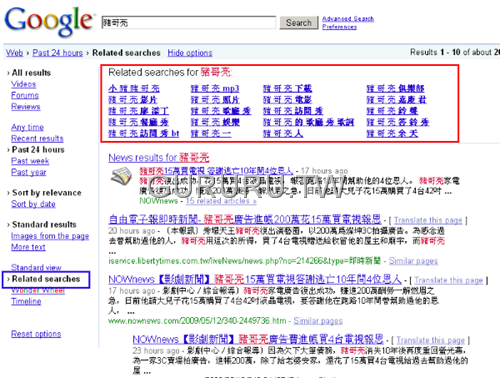Choose Past week filter
Image resolution: width=500 pixels, height=378 pixels.
pyautogui.click(x=30, y=161)
